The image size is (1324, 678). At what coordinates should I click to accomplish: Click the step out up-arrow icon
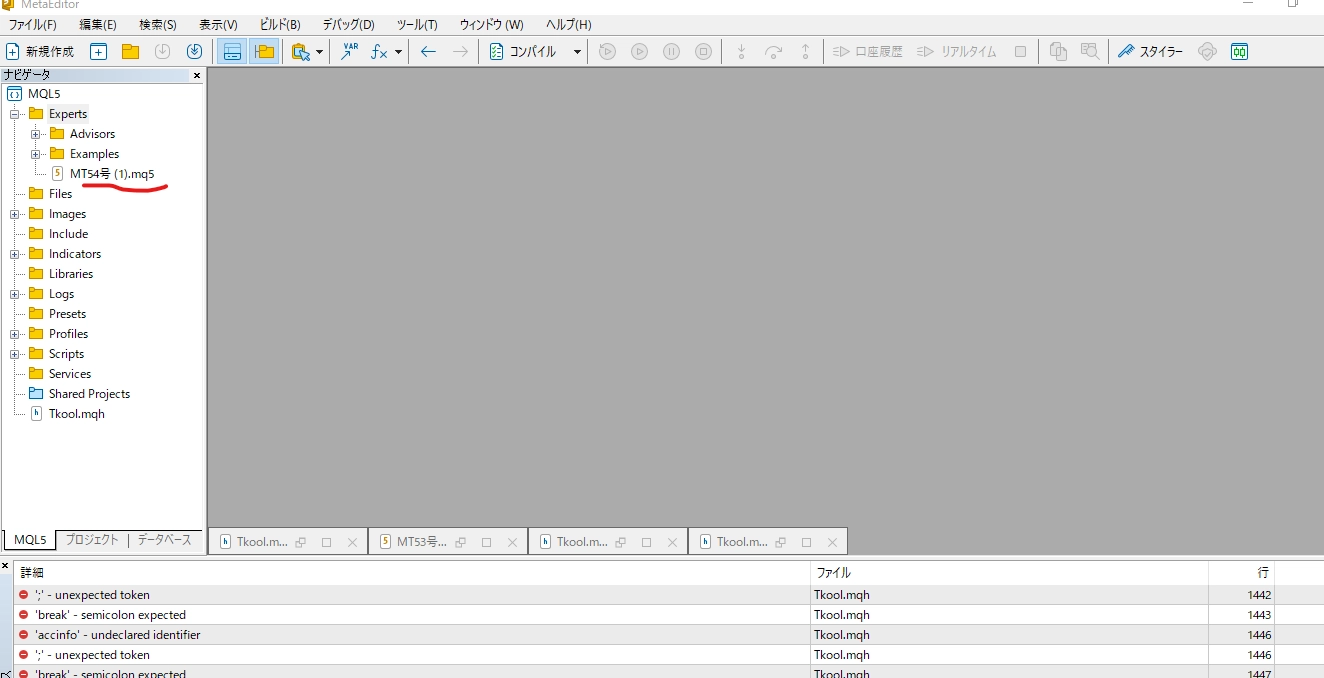point(805,52)
